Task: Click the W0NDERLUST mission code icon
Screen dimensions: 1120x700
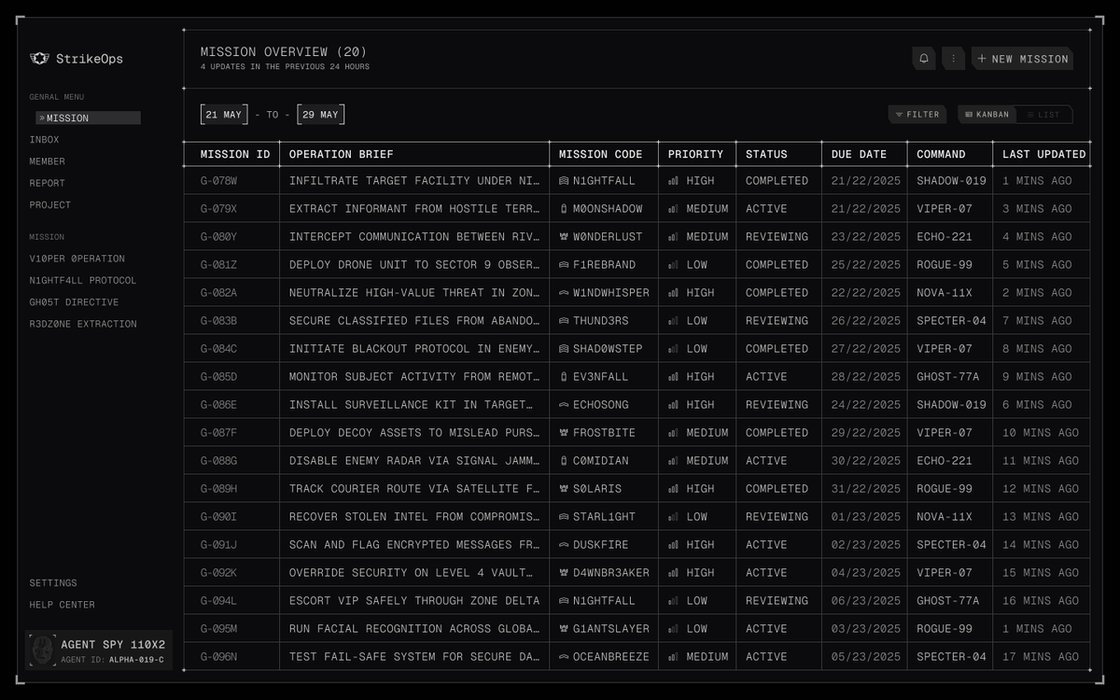Action: 564,236
